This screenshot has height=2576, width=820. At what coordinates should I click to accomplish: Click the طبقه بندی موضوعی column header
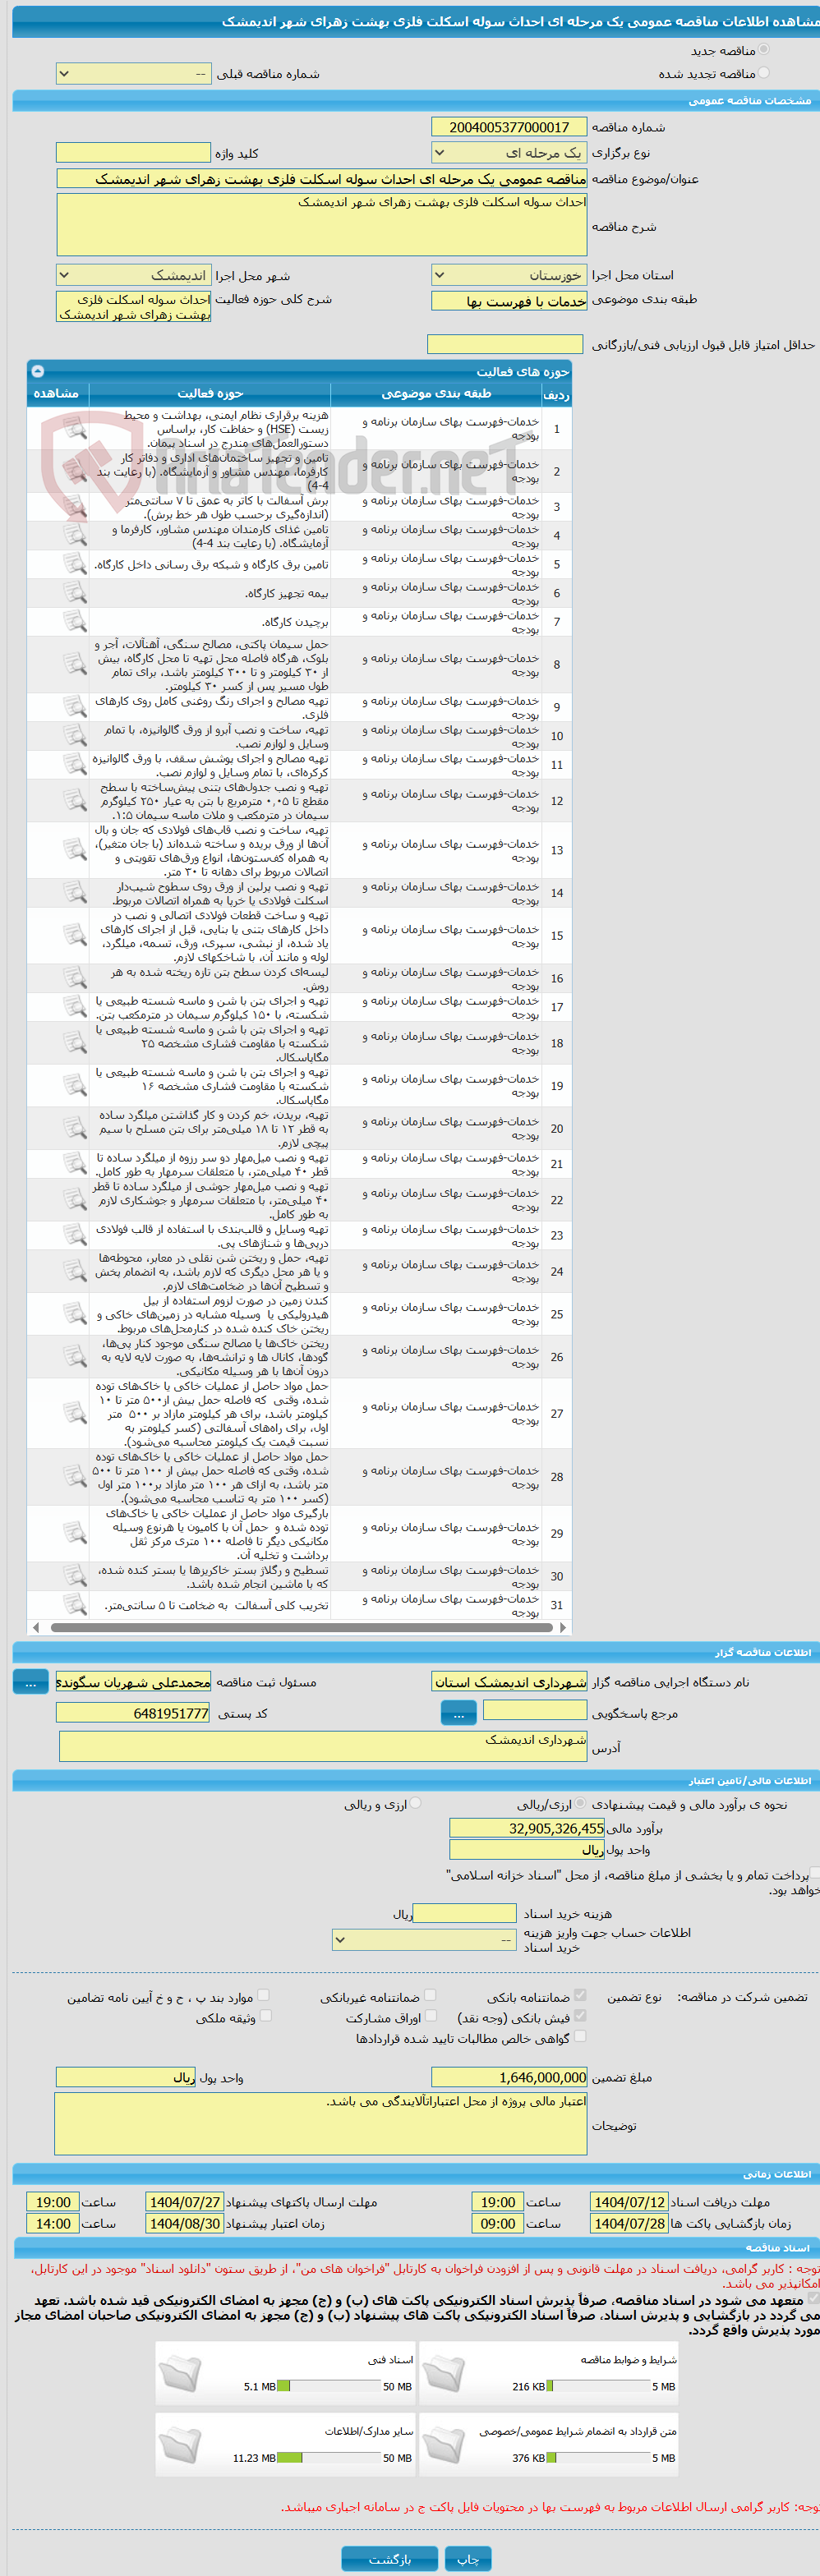point(436,394)
